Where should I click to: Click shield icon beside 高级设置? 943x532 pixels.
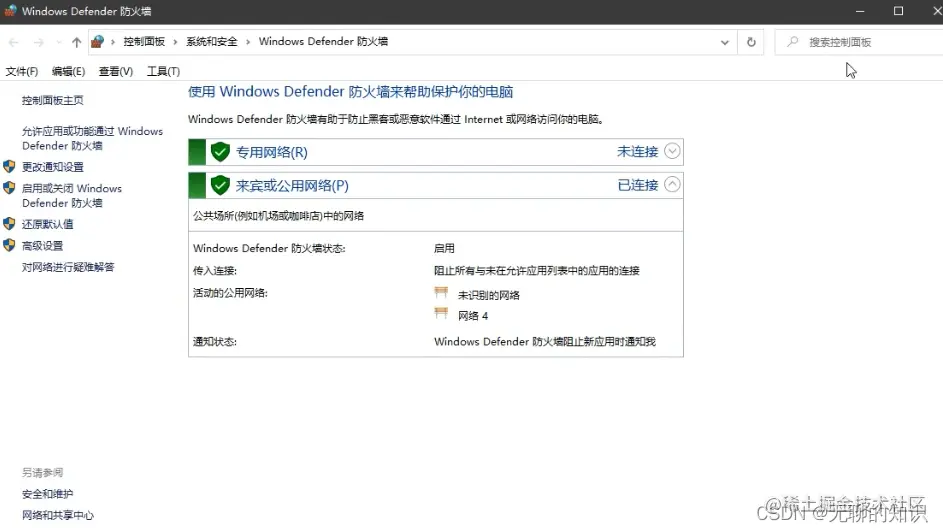pos(9,245)
